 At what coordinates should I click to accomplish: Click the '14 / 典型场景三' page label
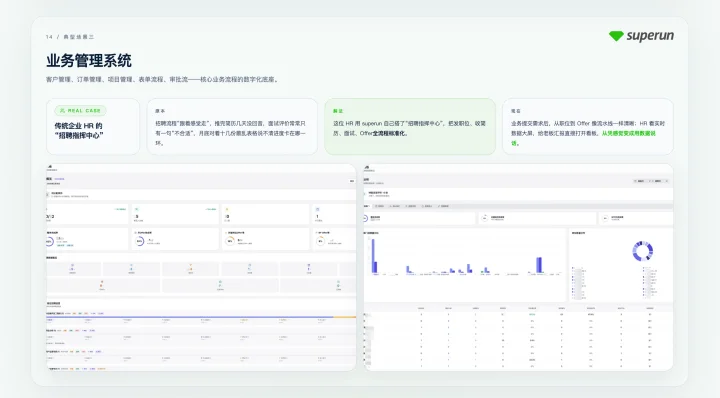click(70, 37)
